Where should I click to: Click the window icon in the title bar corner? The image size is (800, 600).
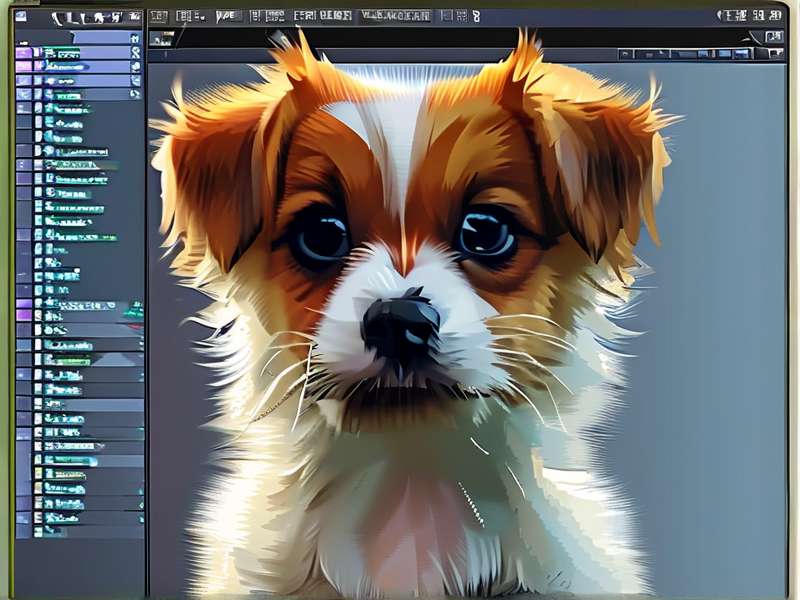(21, 16)
